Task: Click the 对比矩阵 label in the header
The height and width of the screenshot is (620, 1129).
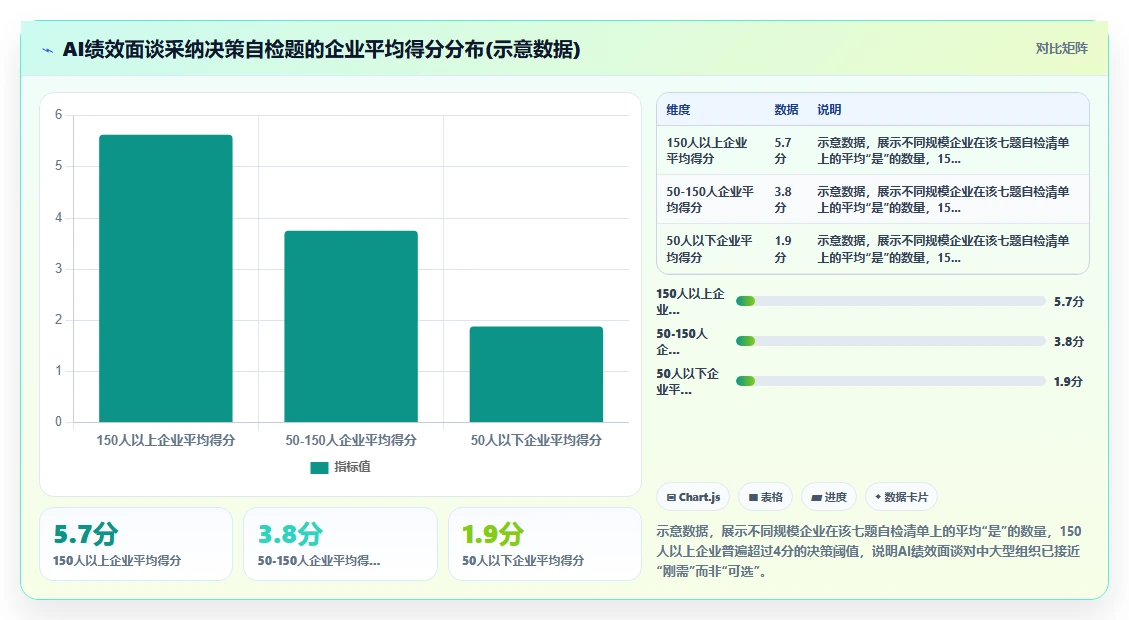Action: pyautogui.click(x=1061, y=48)
